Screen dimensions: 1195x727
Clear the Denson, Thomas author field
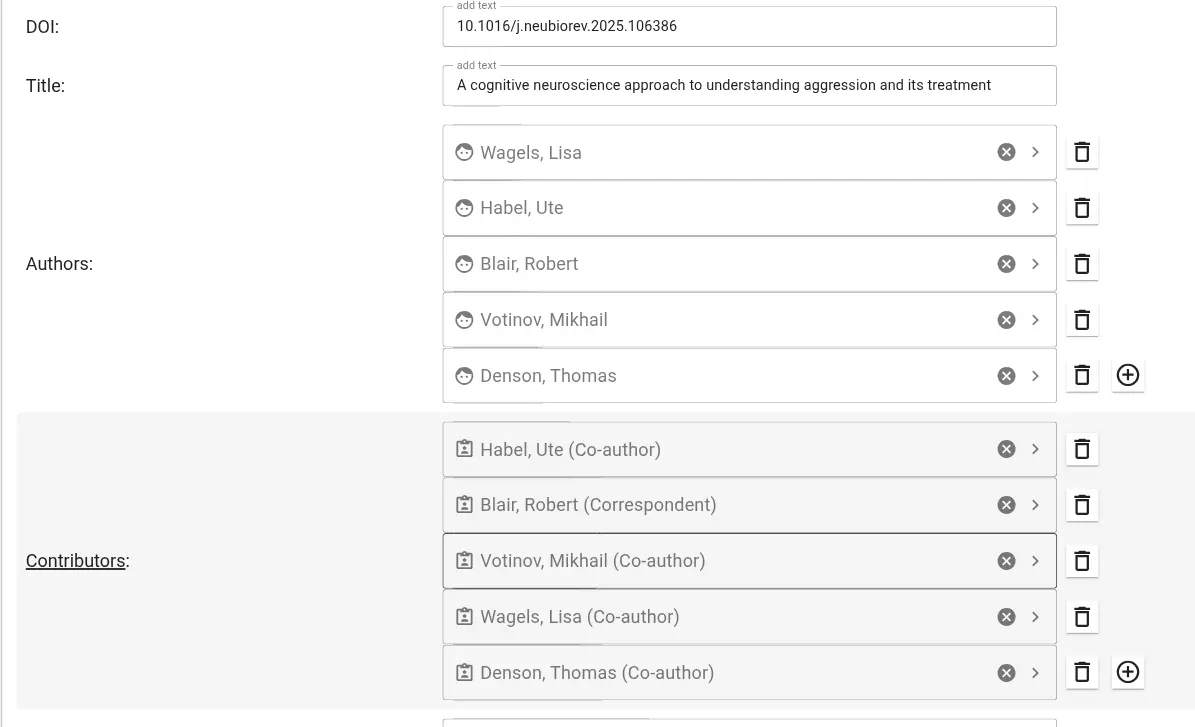(x=1006, y=376)
